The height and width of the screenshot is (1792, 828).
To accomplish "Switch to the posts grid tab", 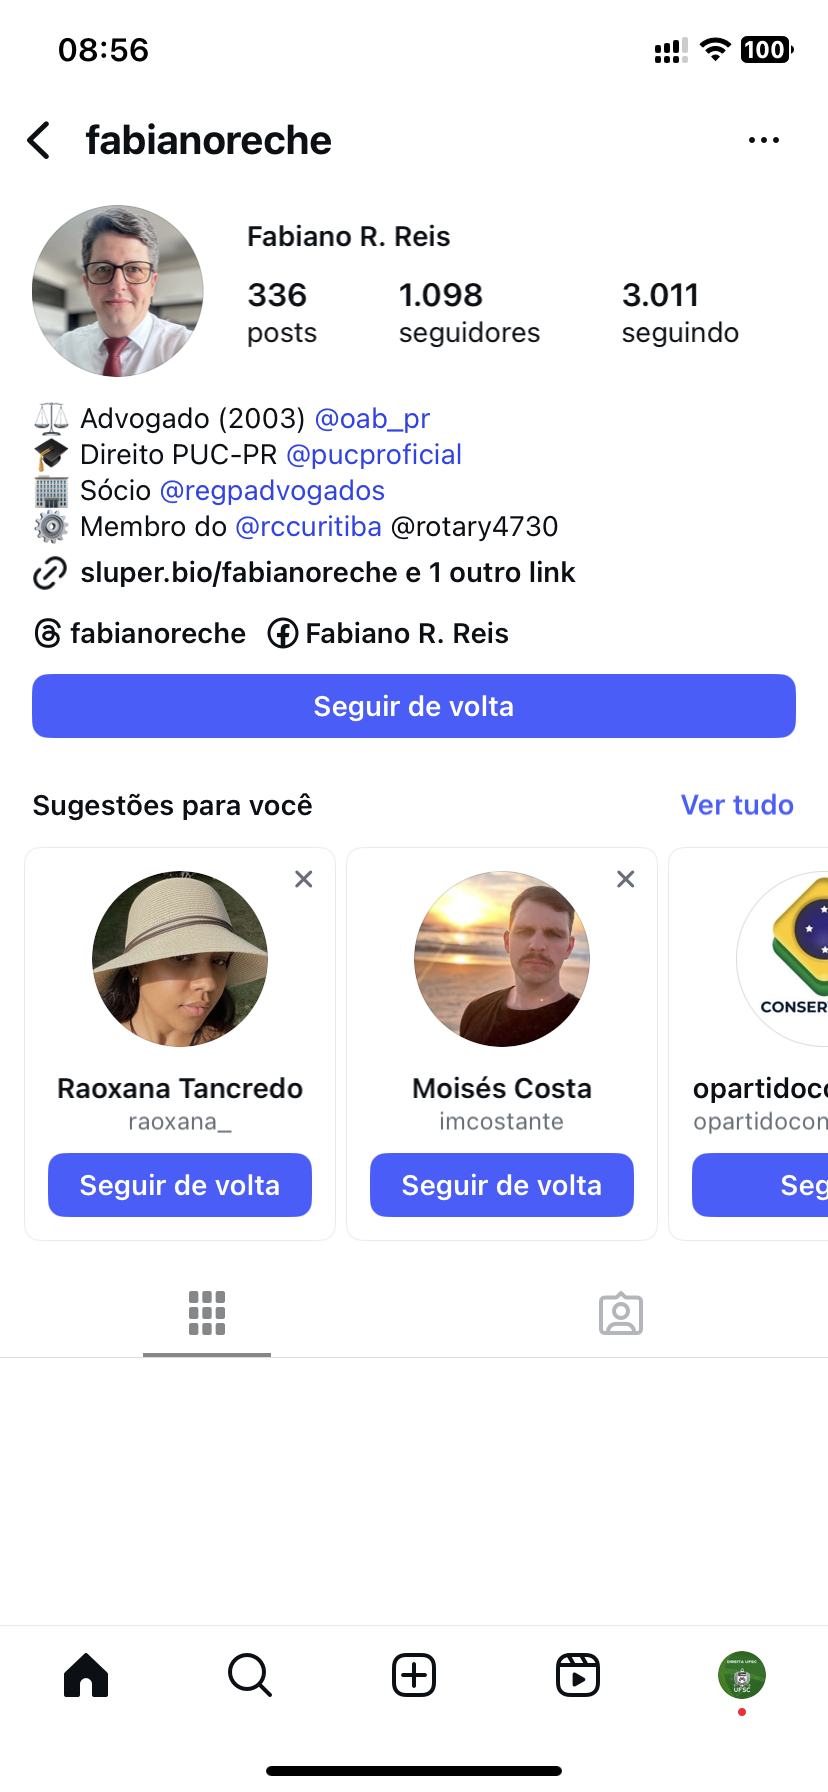I will point(207,1313).
